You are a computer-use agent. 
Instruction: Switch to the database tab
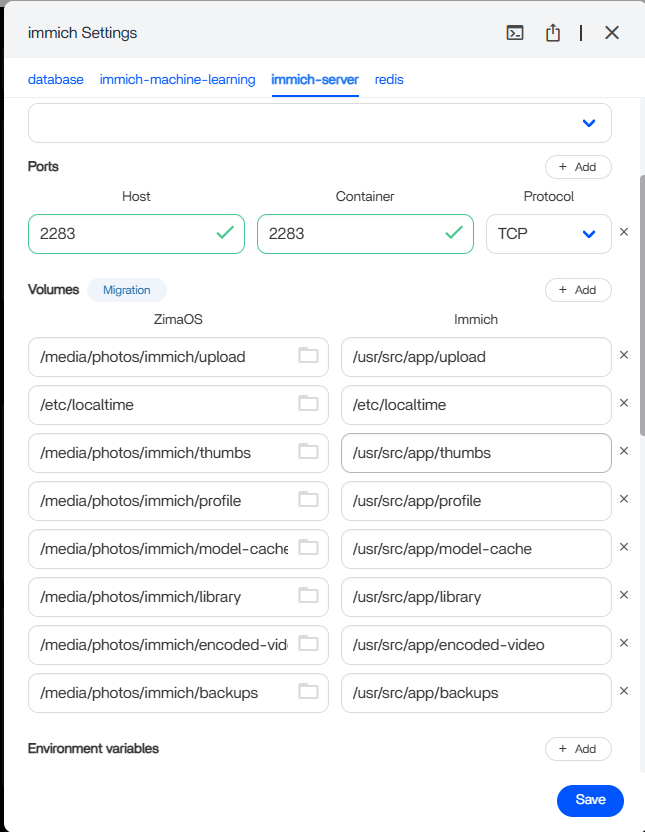(x=56, y=80)
